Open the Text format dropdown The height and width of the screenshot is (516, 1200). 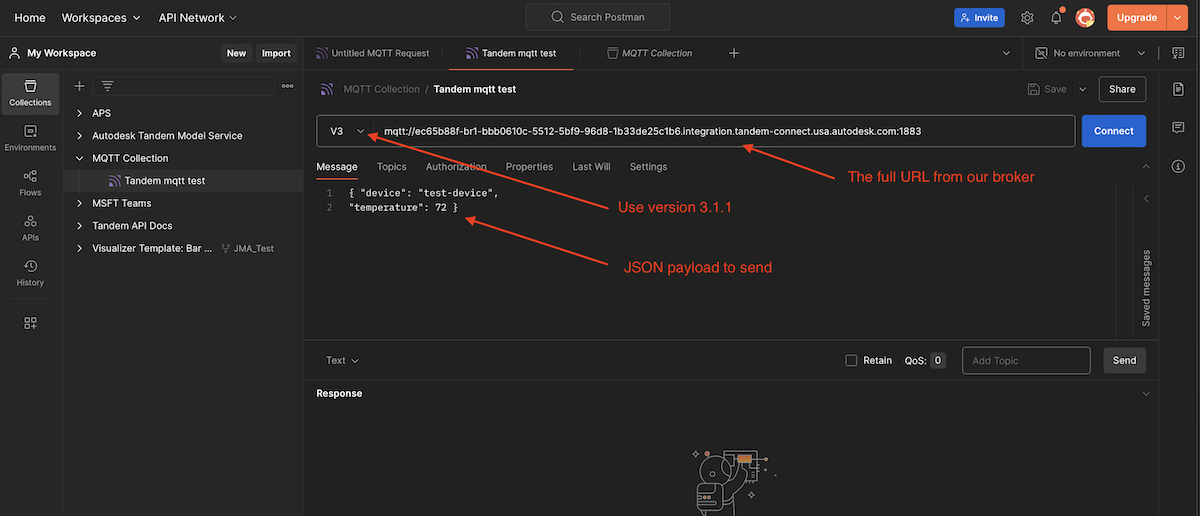tap(342, 360)
